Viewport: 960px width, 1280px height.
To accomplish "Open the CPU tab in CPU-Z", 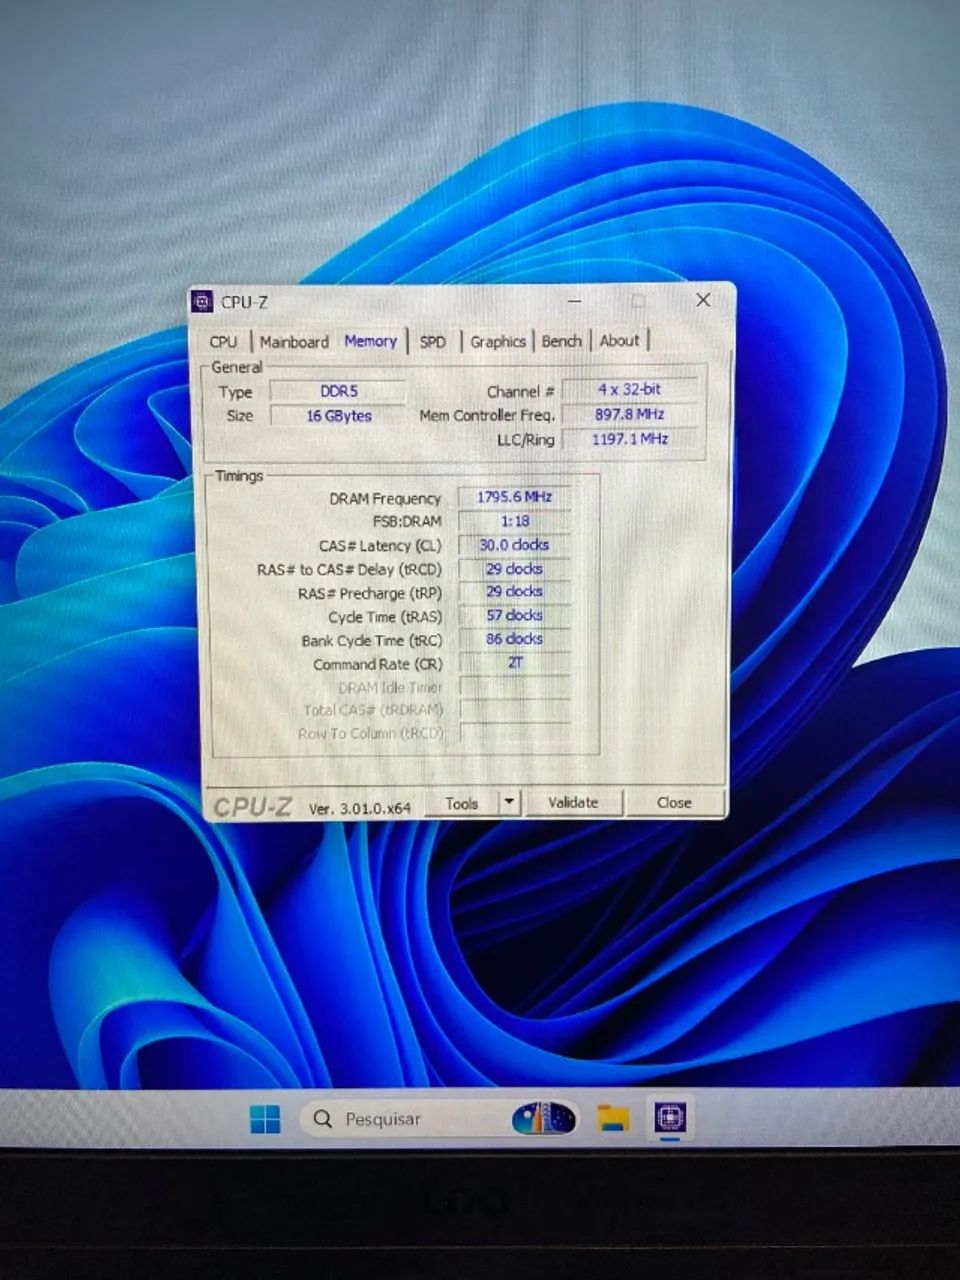I will (224, 342).
